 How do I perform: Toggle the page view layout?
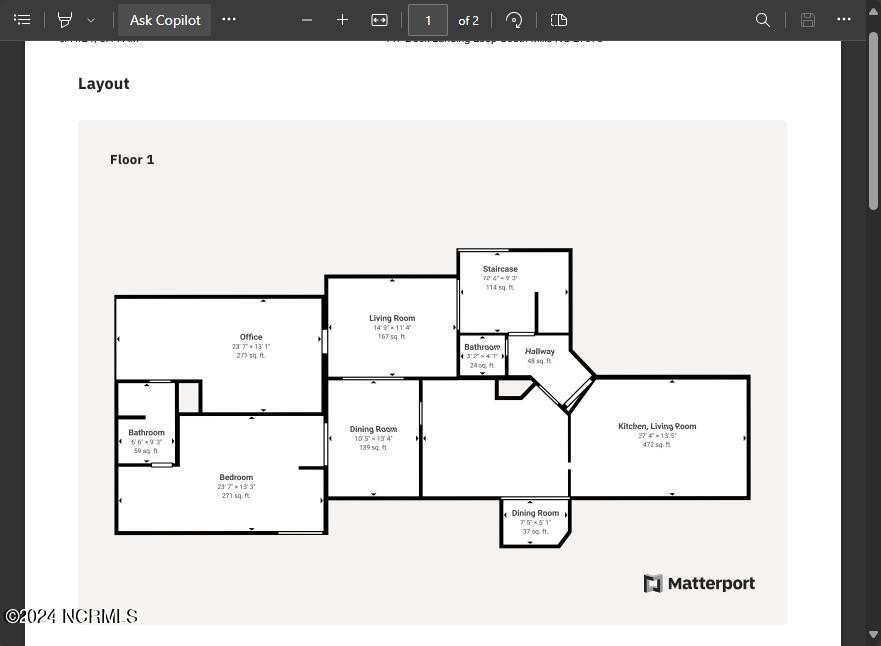[559, 20]
